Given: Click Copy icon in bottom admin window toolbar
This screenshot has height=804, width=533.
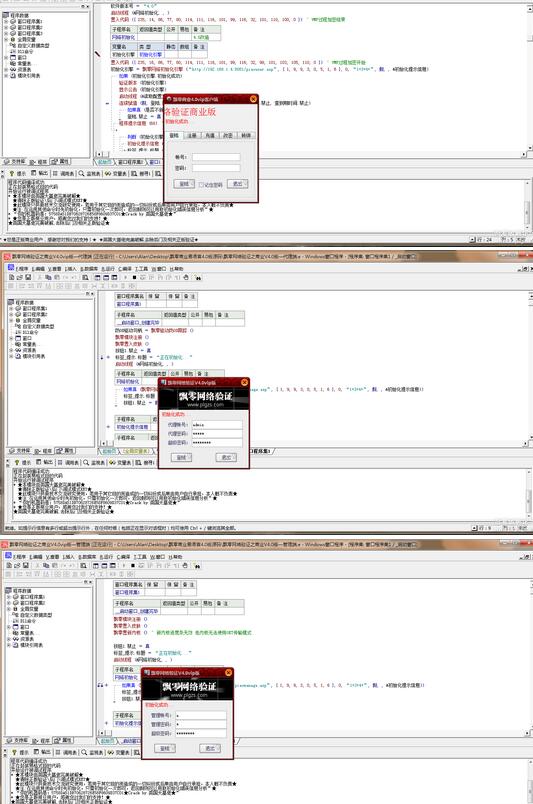Looking at the screenshot, I should [x=46, y=566].
